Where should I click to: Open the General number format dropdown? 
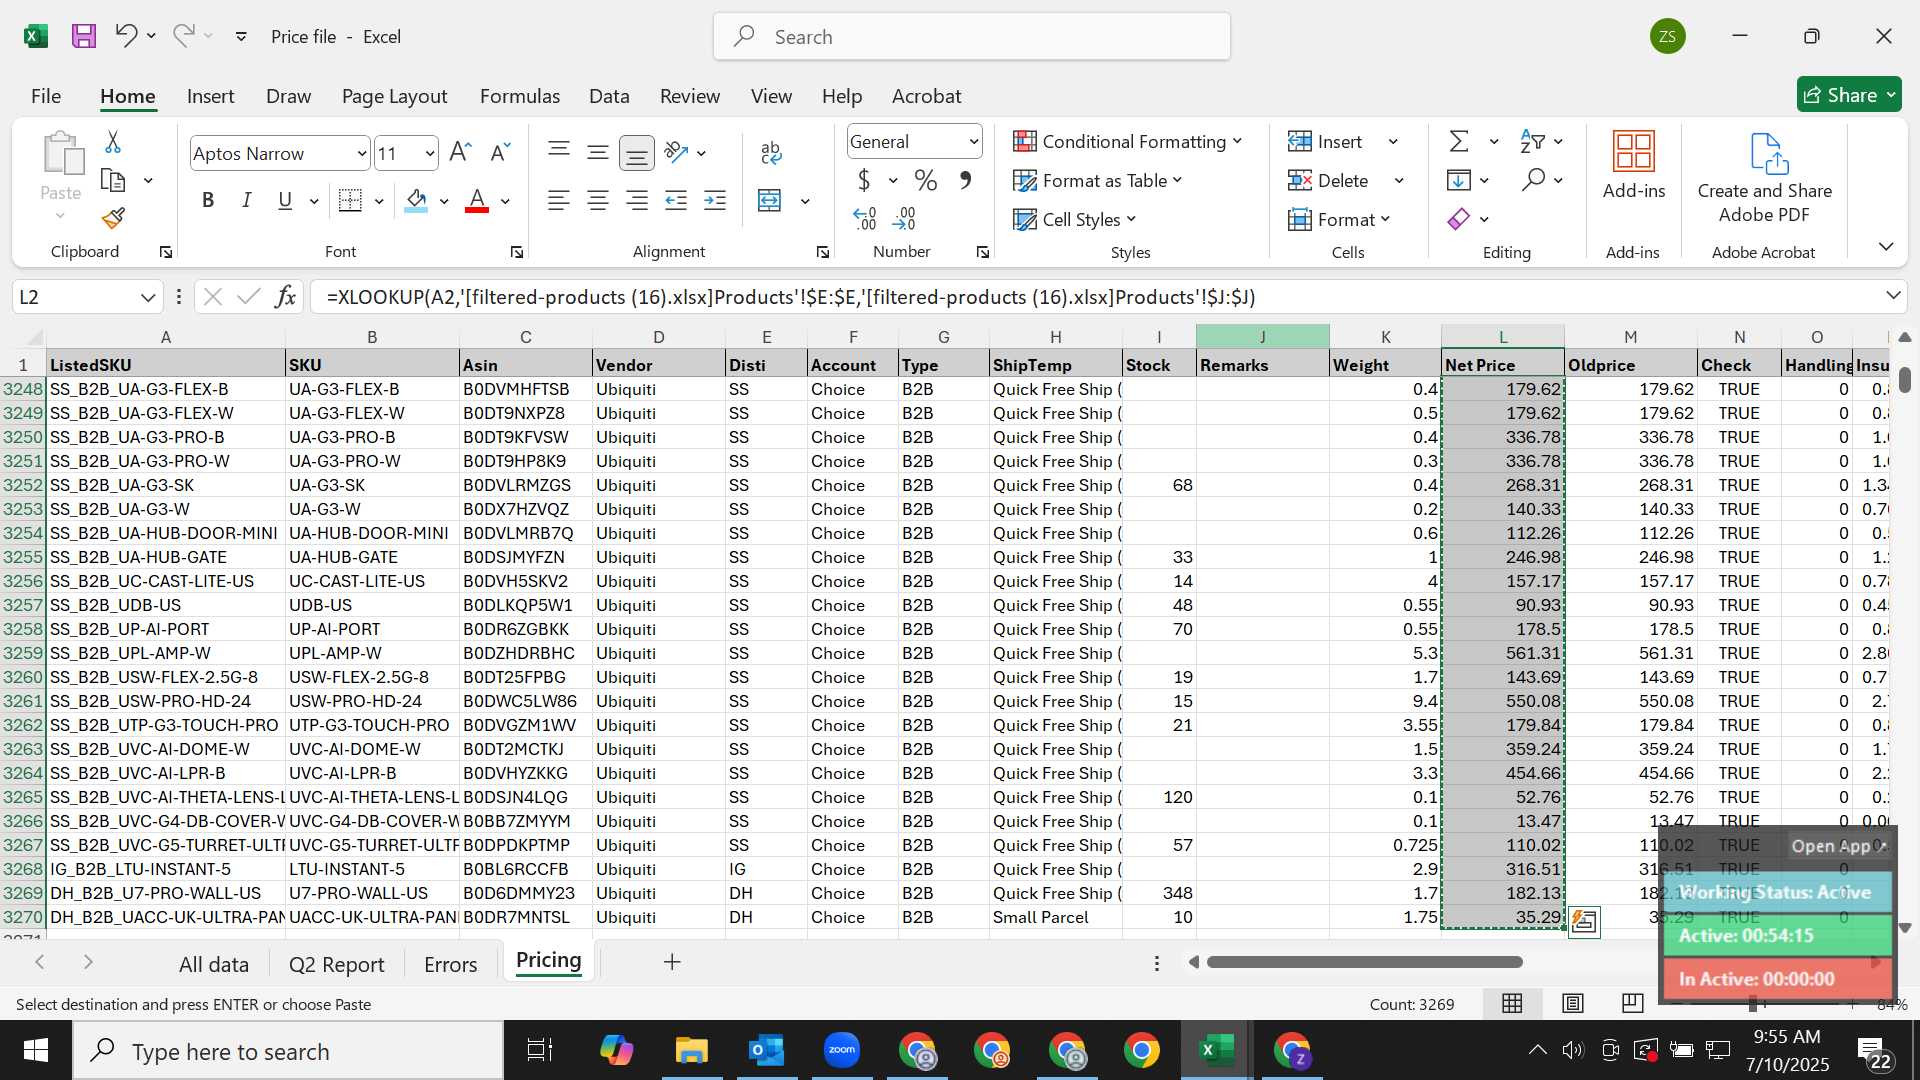973,142
